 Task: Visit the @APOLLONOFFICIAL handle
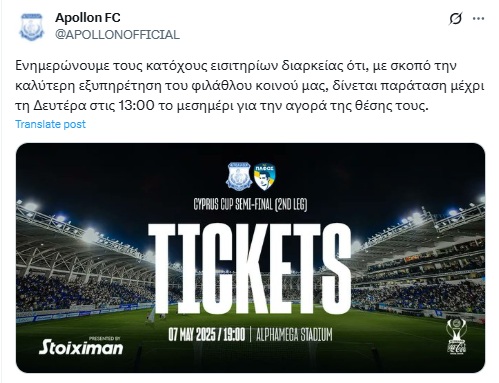[x=117, y=35]
